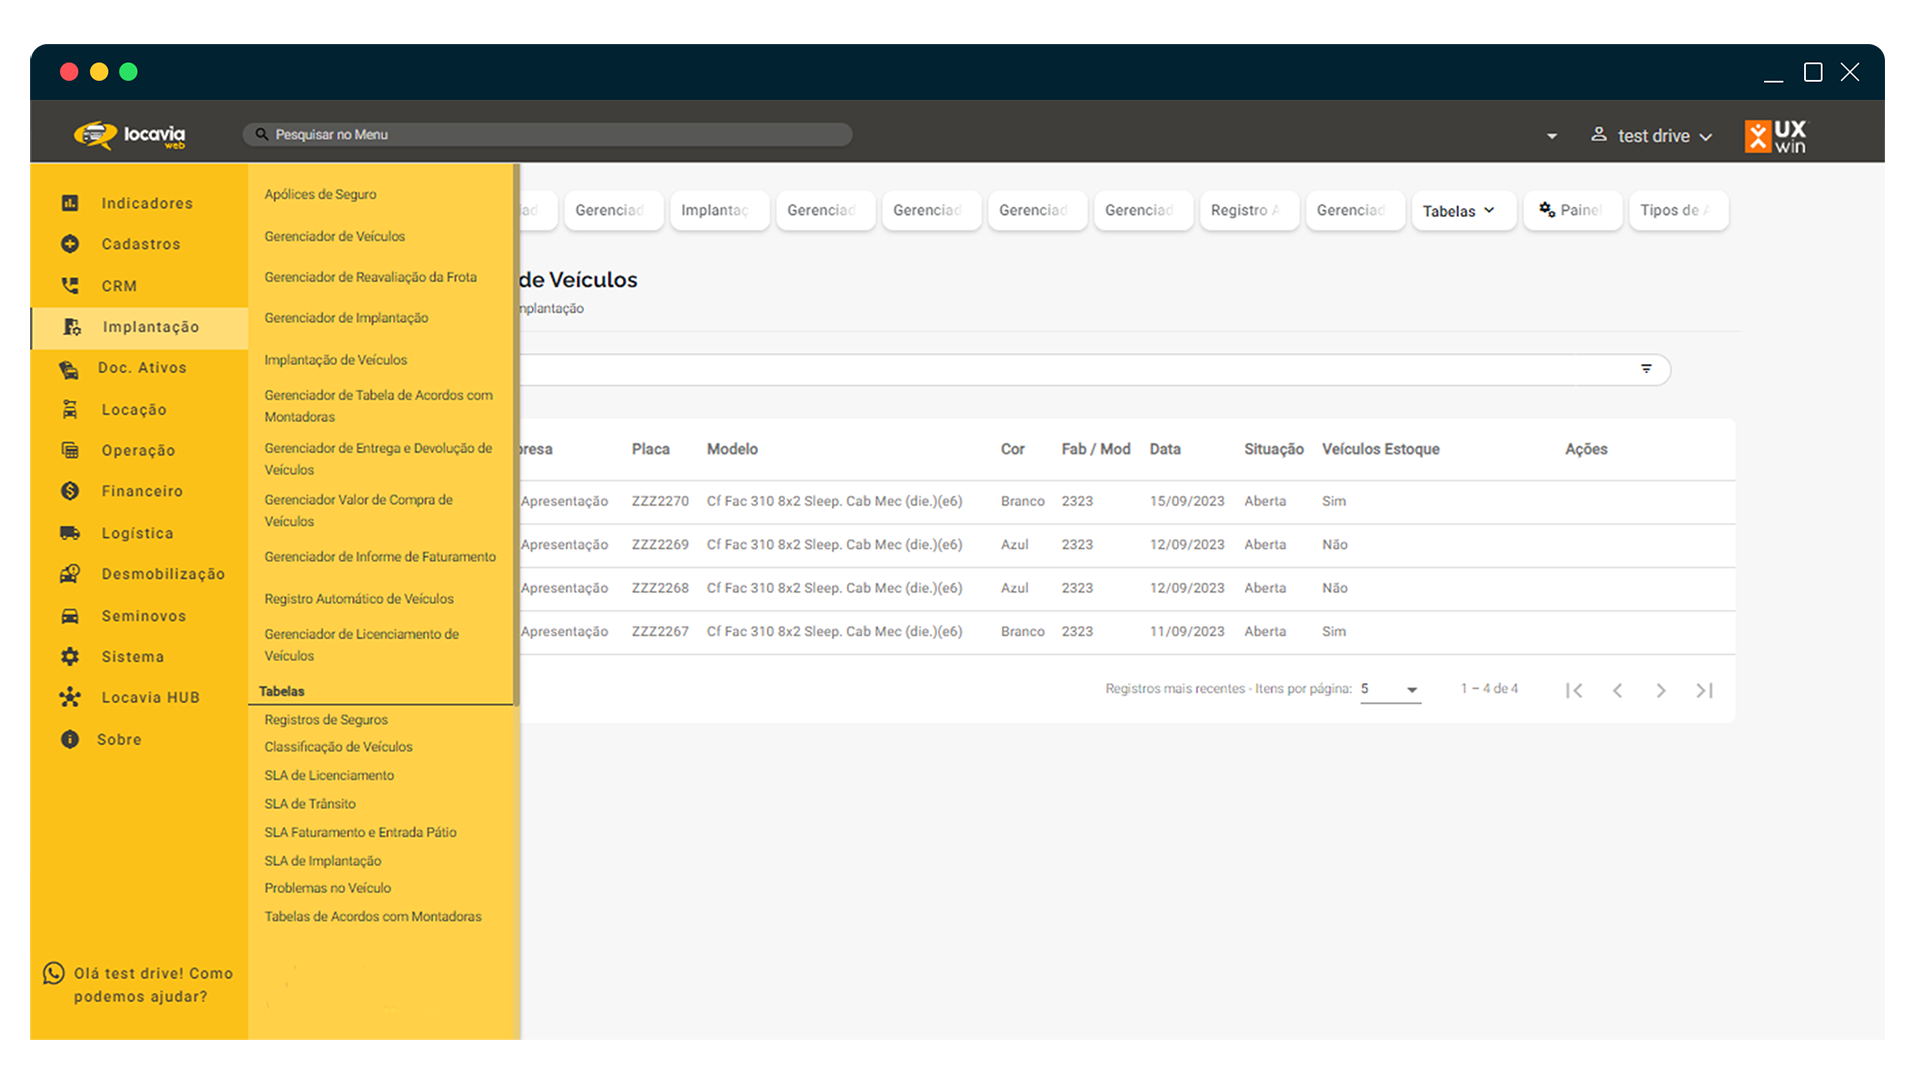Open the Tabelas dropdown tab

point(1463,211)
